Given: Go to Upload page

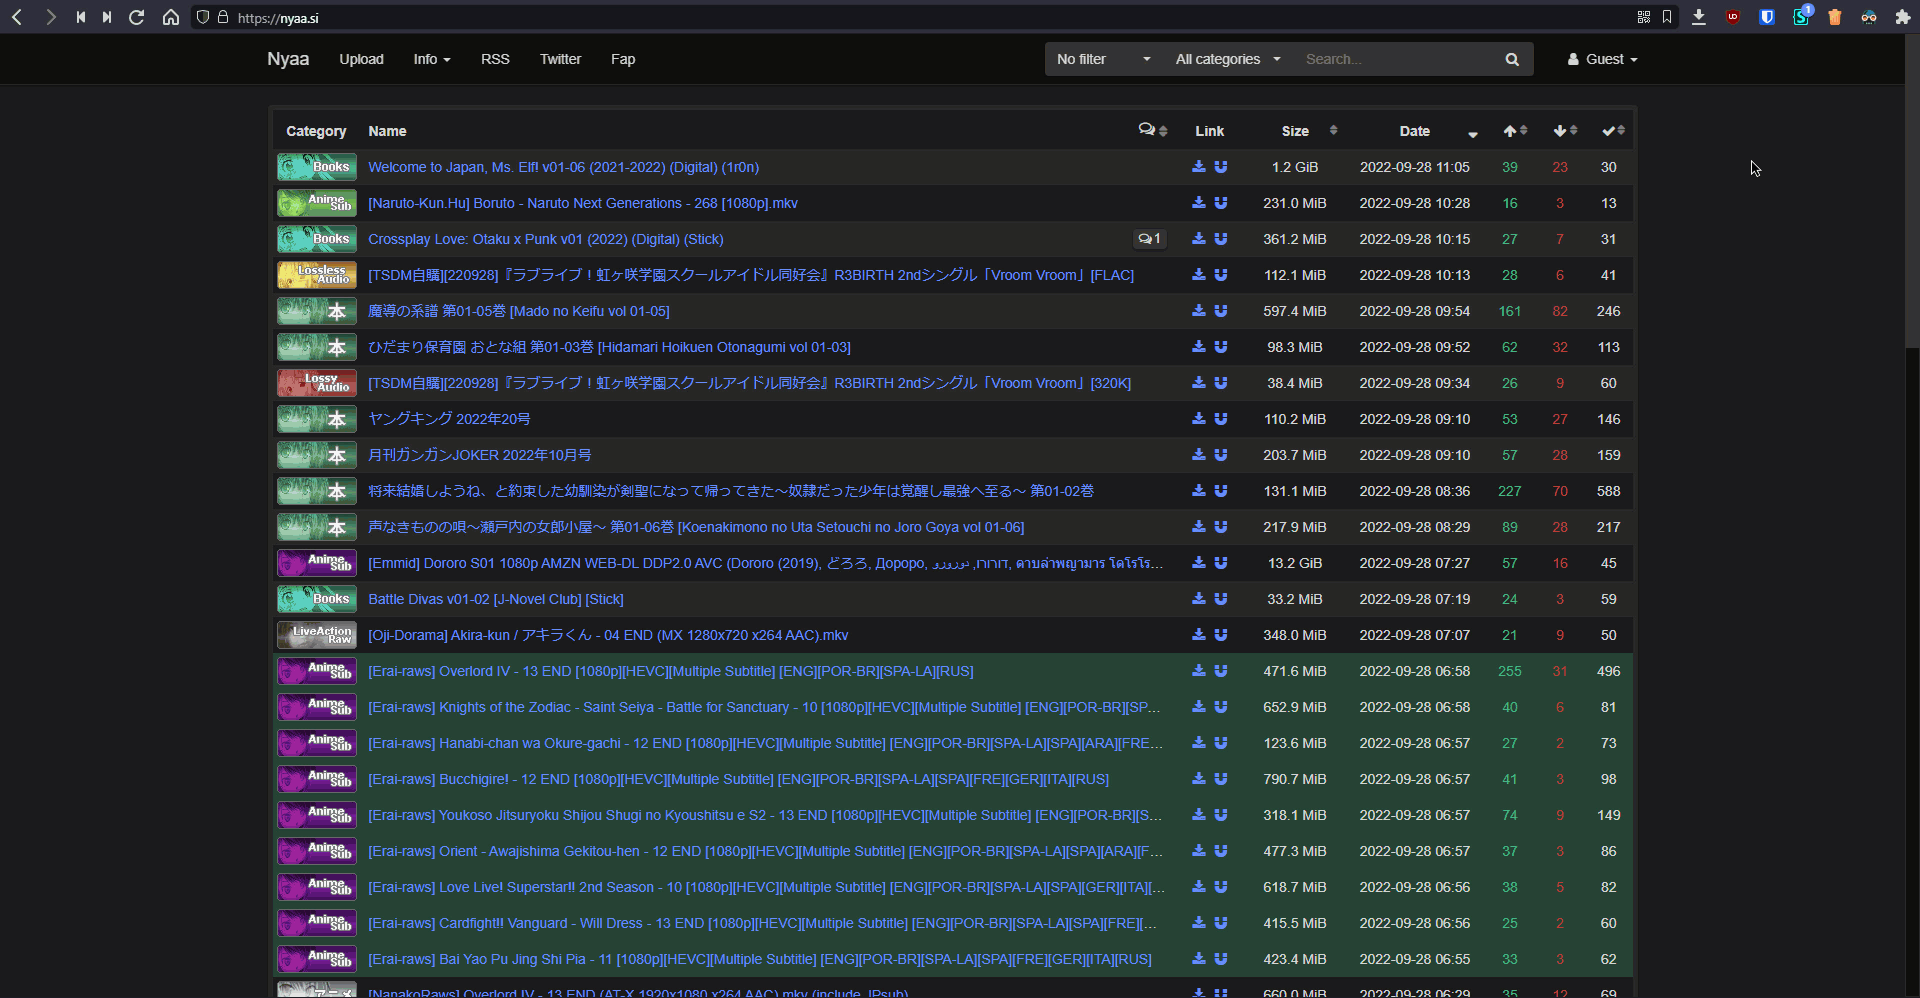Looking at the screenshot, I should 361,59.
